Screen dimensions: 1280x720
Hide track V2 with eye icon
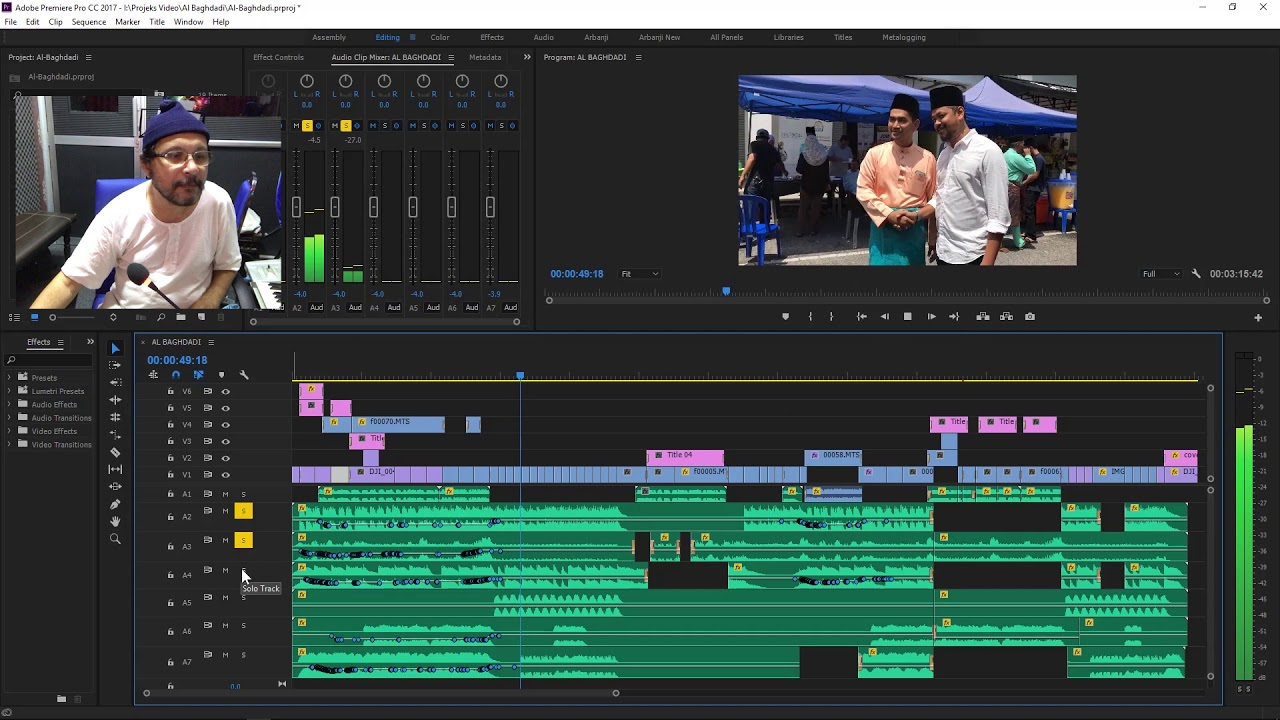click(x=225, y=458)
